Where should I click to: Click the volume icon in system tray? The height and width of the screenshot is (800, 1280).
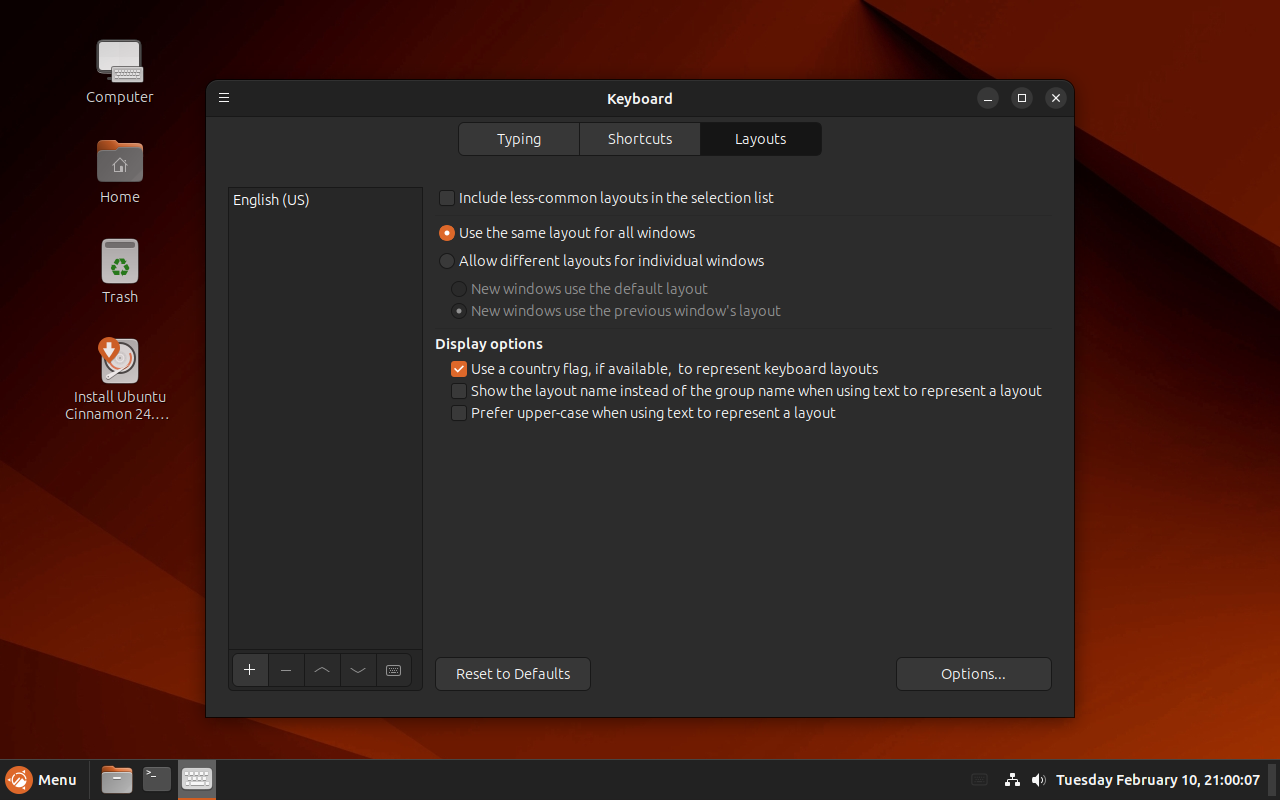tap(1038, 780)
